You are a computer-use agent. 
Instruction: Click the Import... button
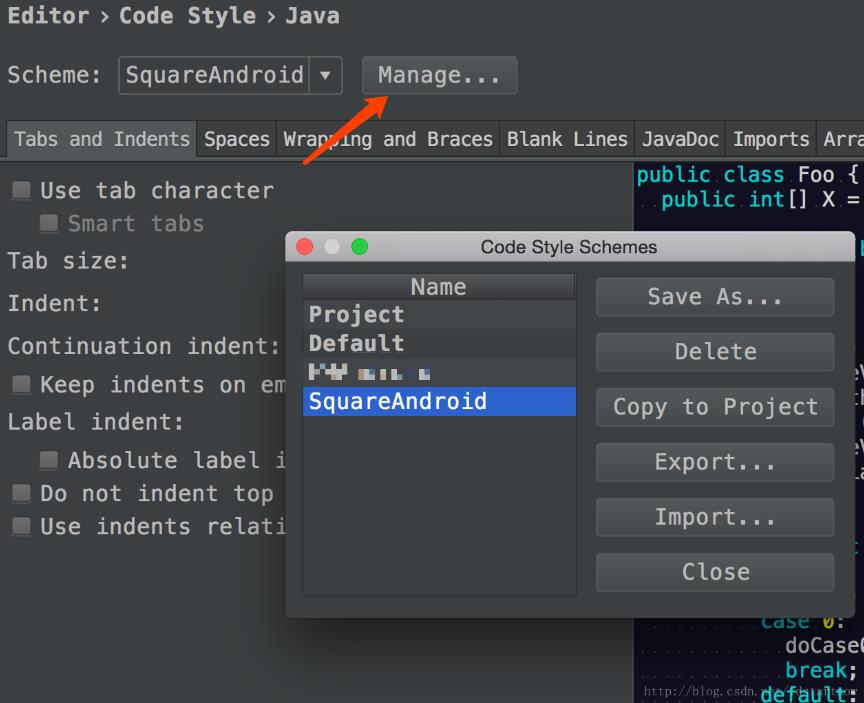pos(714,517)
